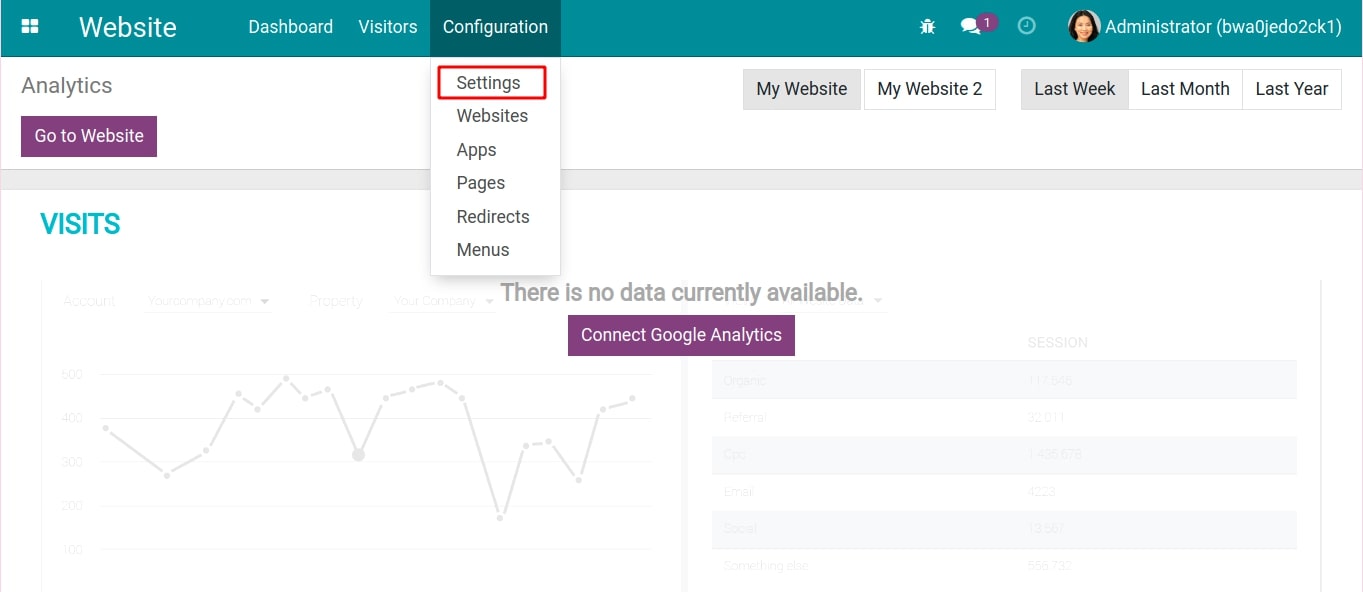Select the Last Year date range

(x=1291, y=89)
